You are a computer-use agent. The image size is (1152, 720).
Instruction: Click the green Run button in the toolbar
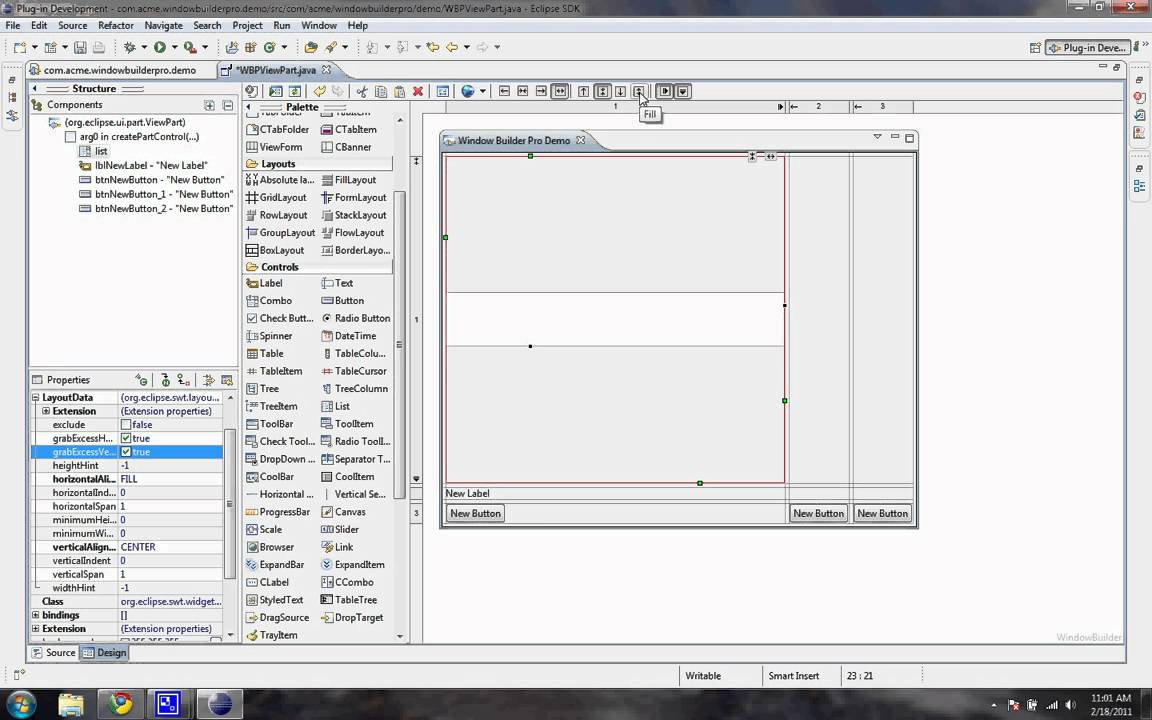click(x=159, y=47)
